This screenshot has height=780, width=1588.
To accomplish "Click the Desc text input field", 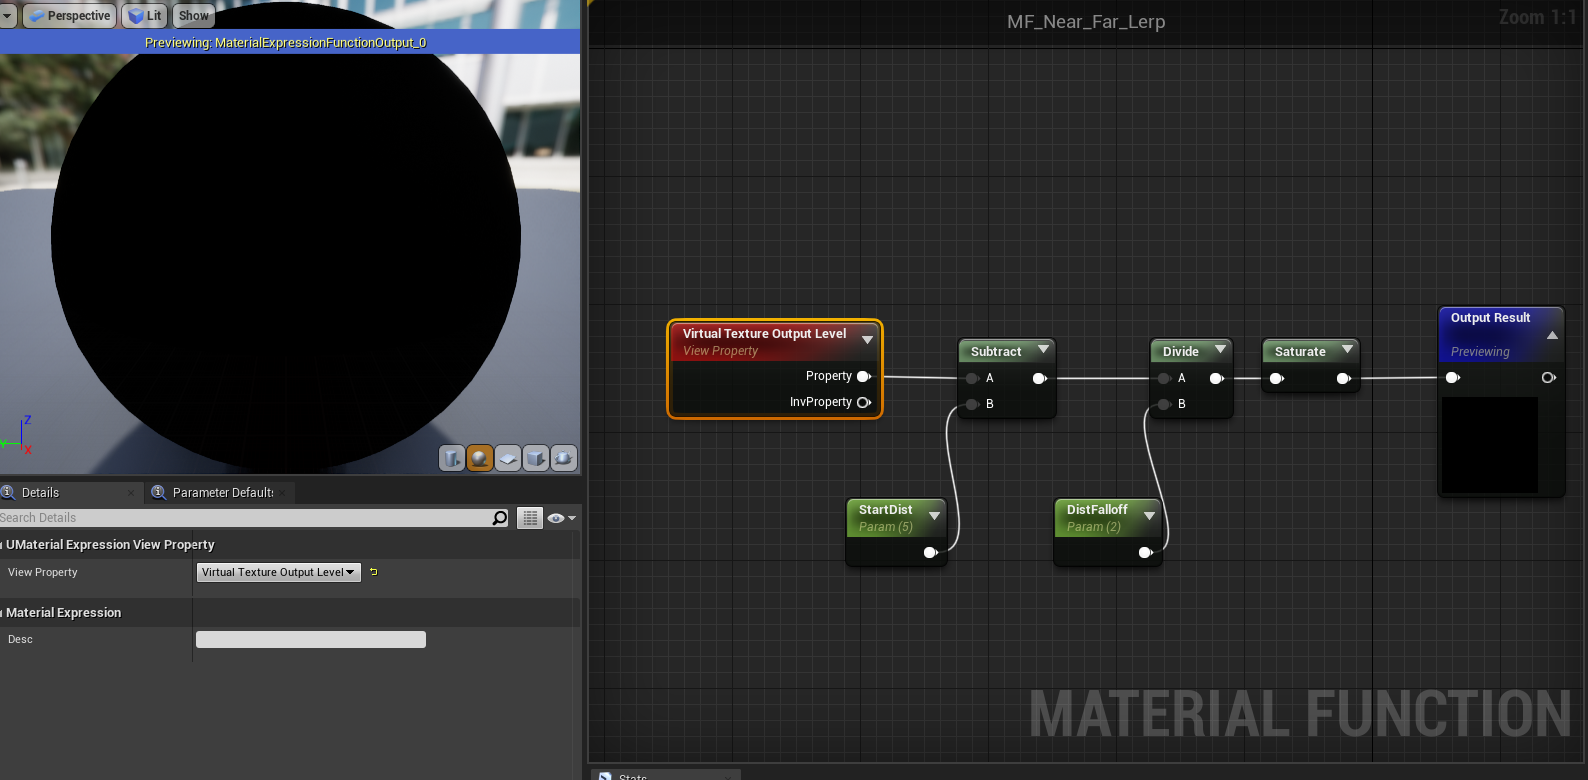I will [x=311, y=639].
